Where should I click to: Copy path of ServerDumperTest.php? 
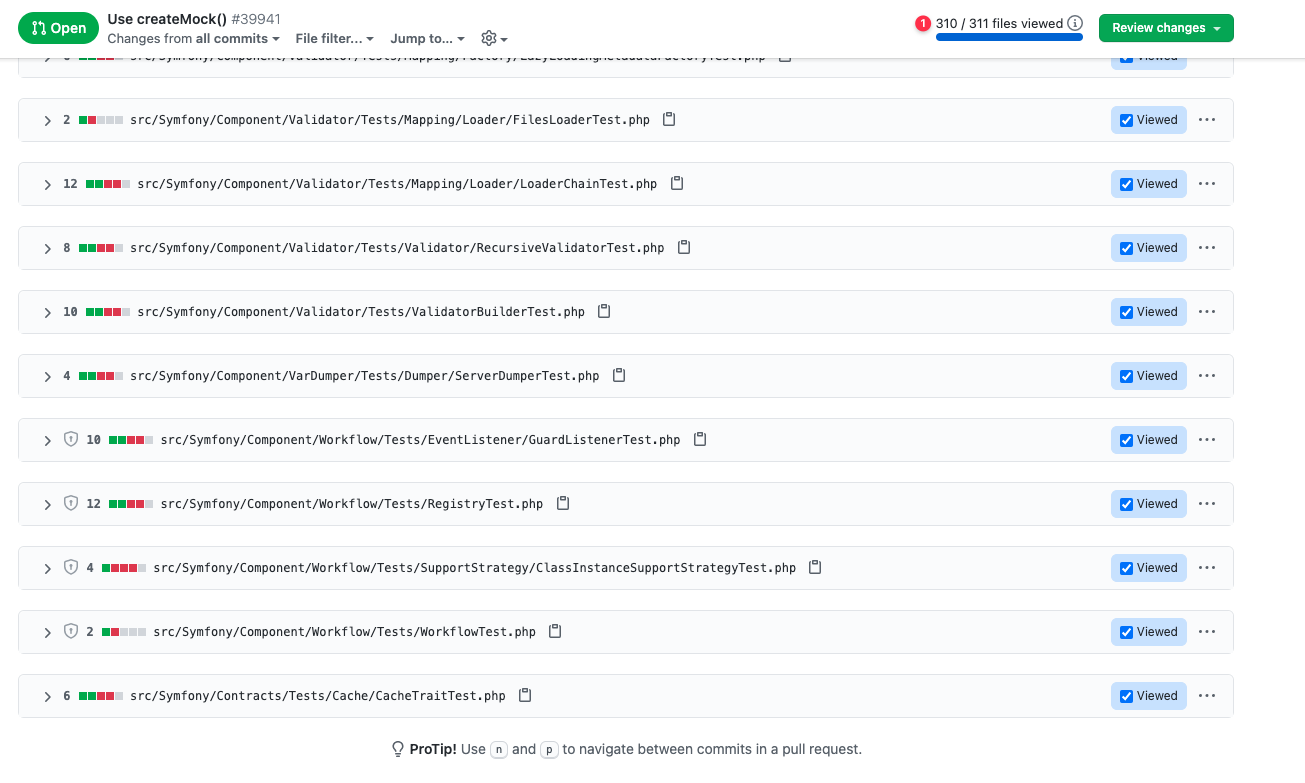pyautogui.click(x=619, y=375)
